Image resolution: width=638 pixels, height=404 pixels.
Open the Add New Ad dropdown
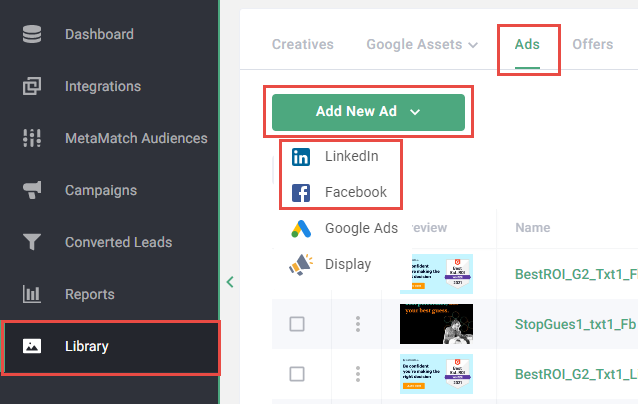point(368,112)
